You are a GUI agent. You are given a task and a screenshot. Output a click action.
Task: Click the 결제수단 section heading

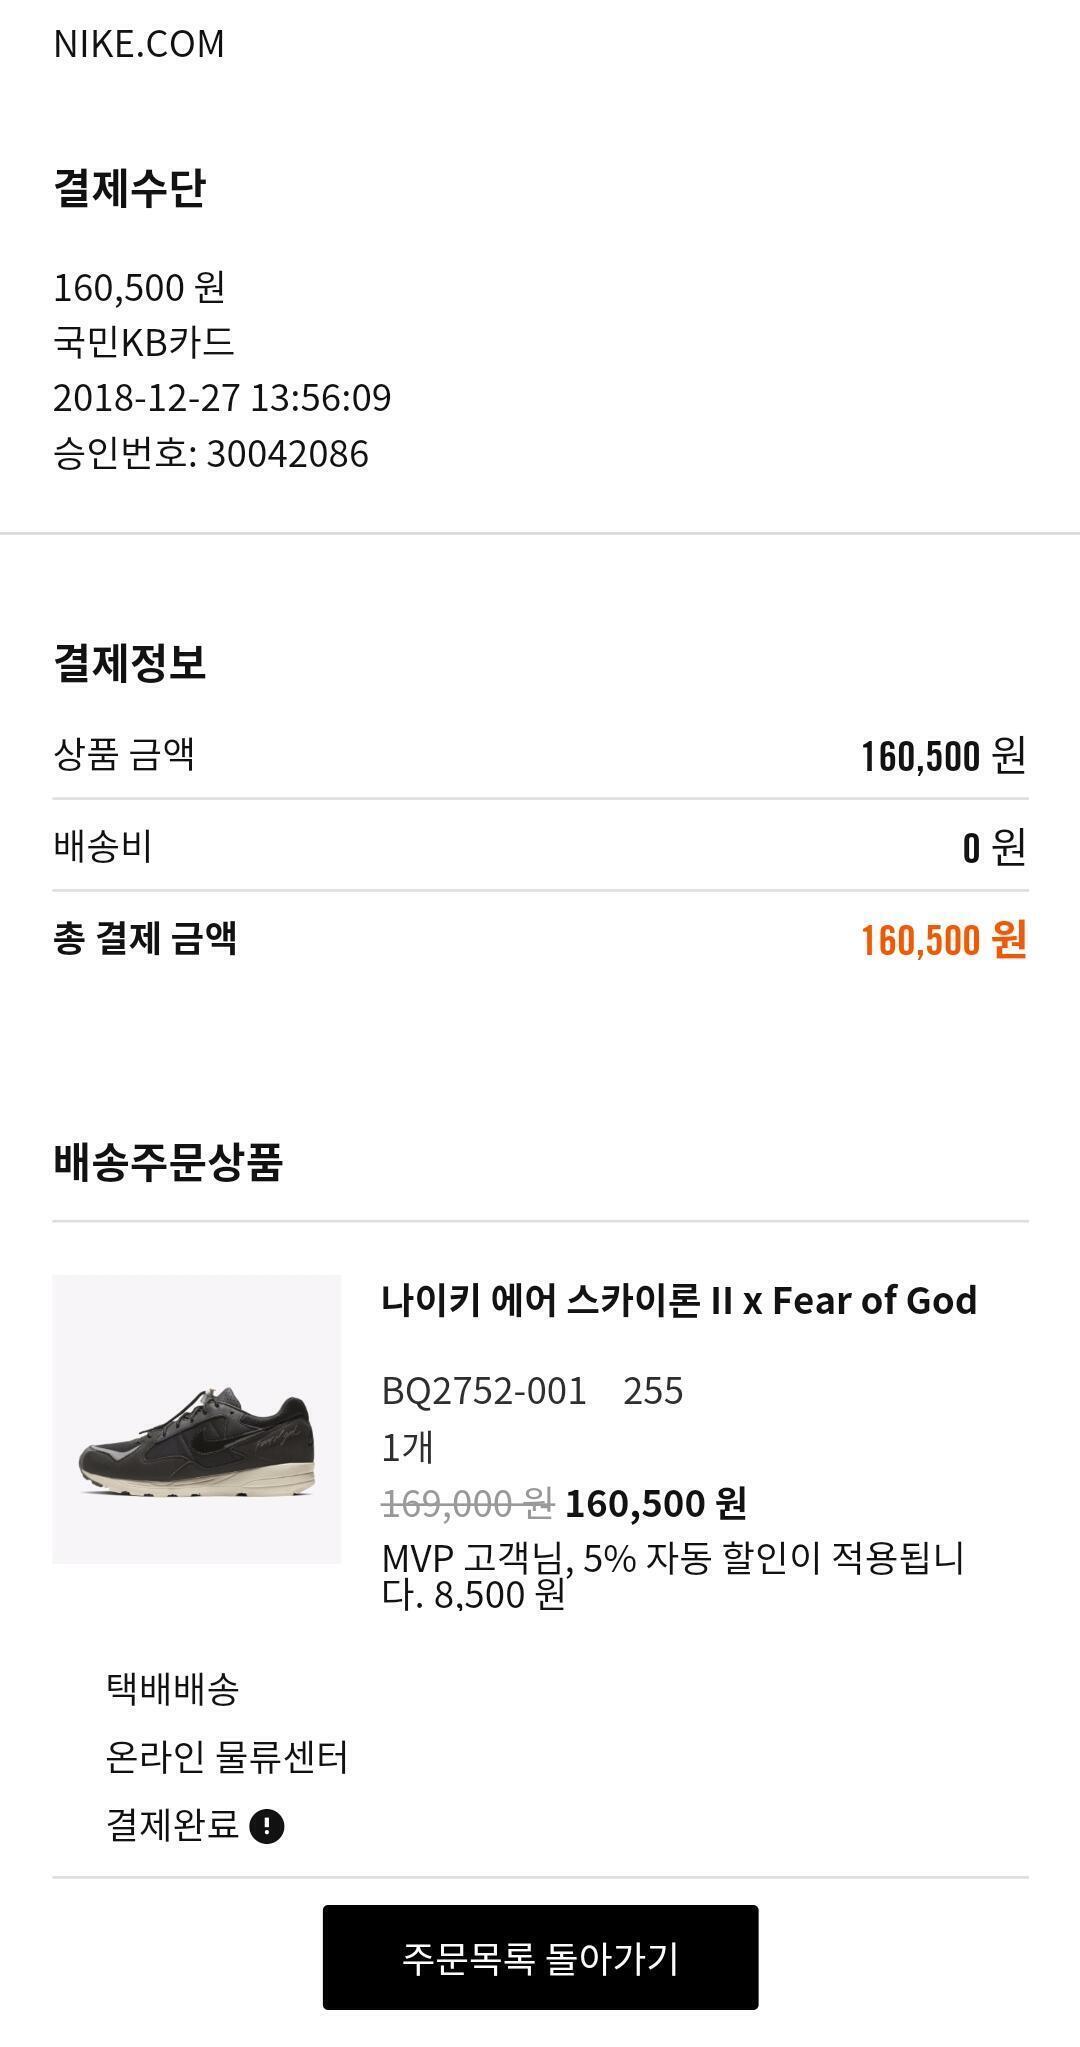[x=130, y=188]
